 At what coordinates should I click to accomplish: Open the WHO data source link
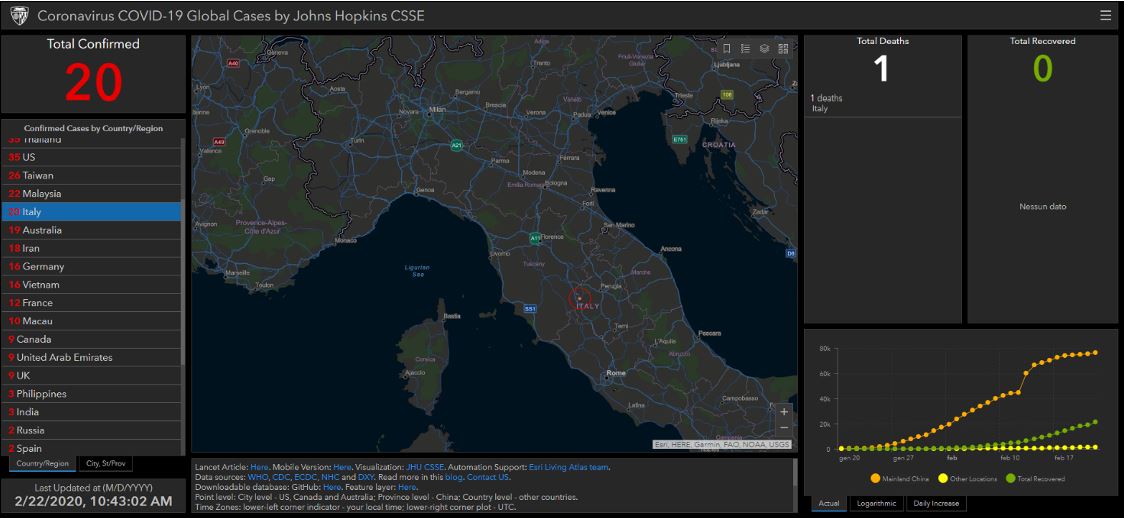(x=258, y=477)
